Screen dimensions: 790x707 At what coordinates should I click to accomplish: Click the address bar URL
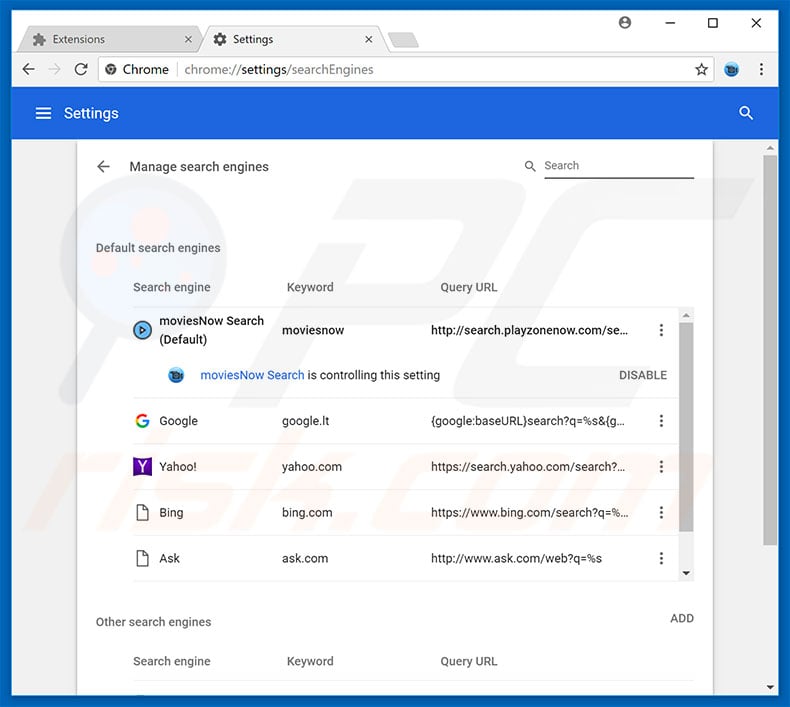(279, 70)
